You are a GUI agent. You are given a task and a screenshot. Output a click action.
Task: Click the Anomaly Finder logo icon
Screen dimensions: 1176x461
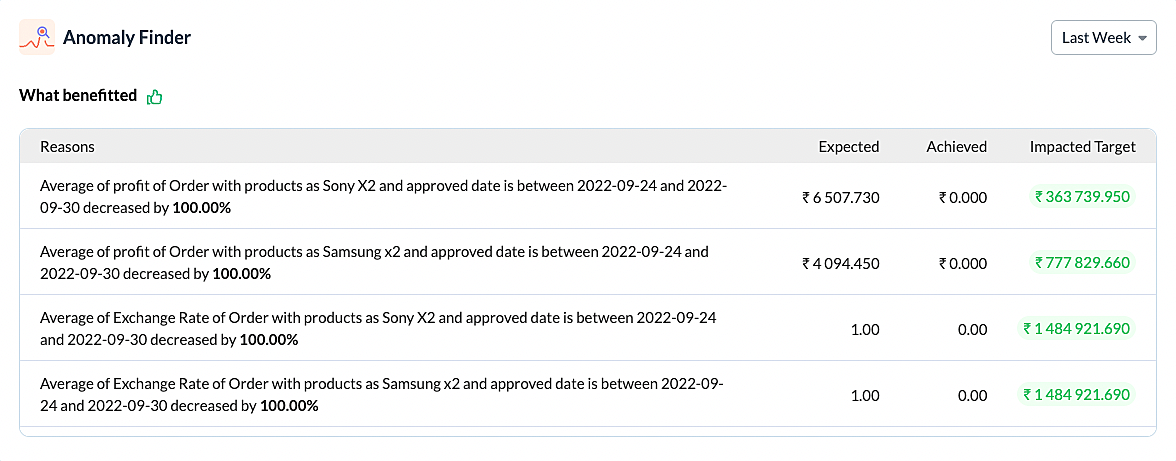(37, 38)
